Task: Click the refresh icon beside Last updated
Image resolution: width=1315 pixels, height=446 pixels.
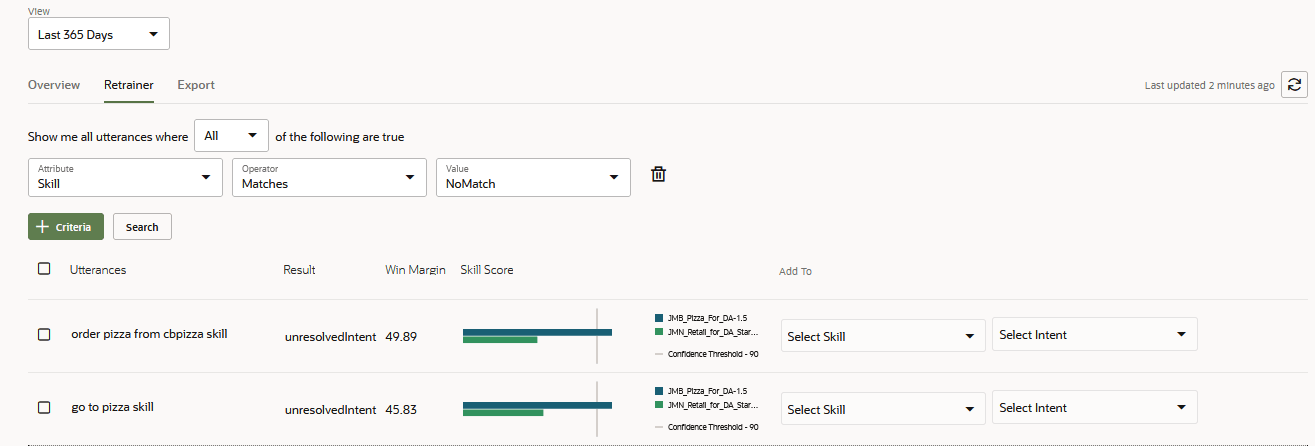Action: click(x=1294, y=85)
